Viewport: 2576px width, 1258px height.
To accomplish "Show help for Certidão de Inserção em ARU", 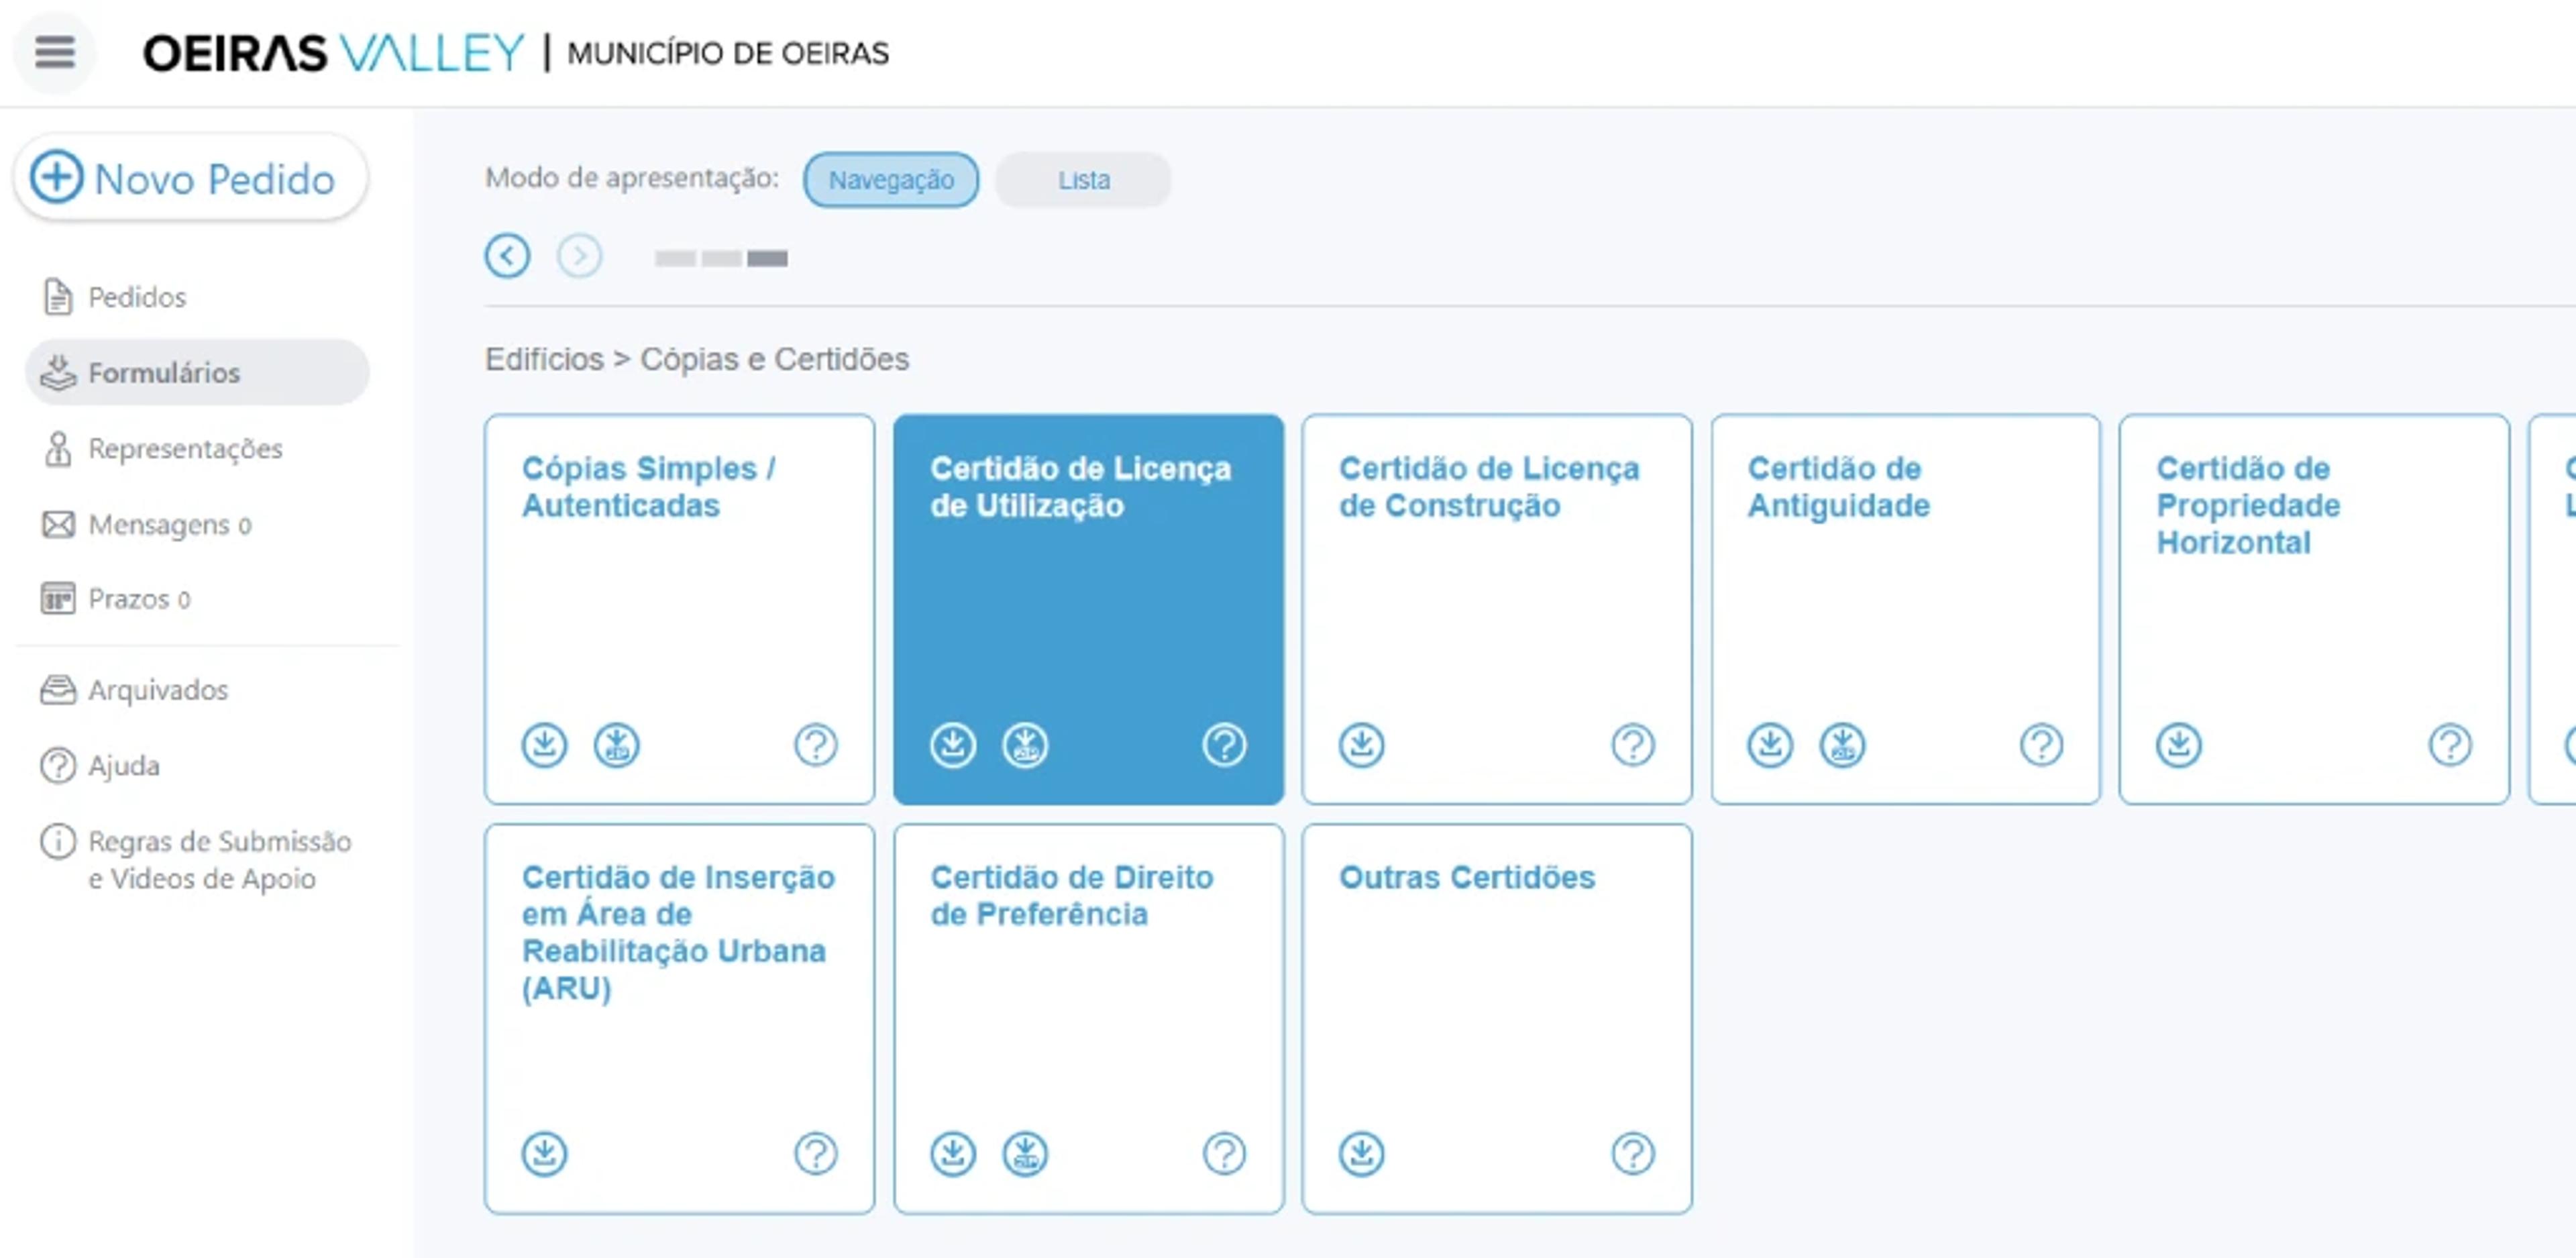I will pos(816,1154).
